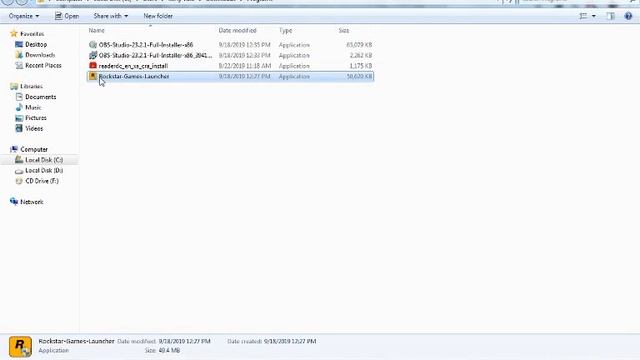Click the Libraries icon
This screenshot has height=360, width=640.
click(x=14, y=86)
